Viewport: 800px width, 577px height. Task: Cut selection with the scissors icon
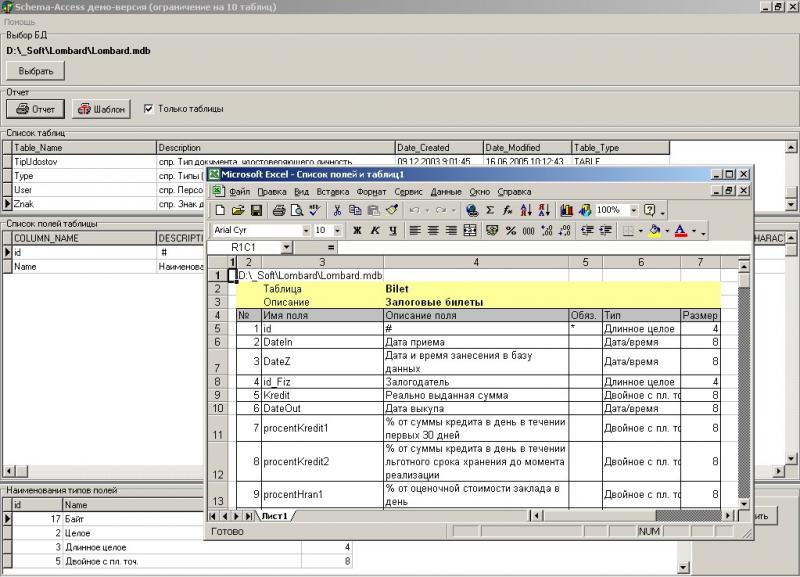[337, 210]
